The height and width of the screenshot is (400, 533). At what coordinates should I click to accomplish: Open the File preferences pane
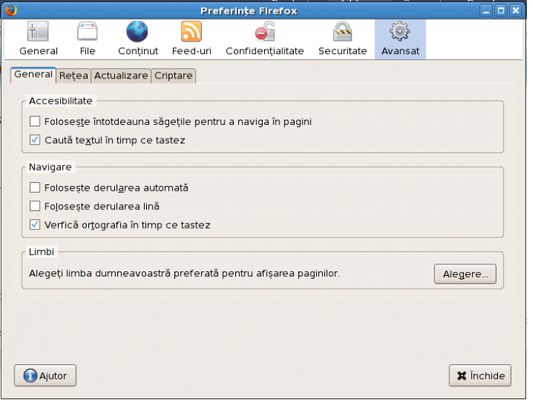(87, 39)
